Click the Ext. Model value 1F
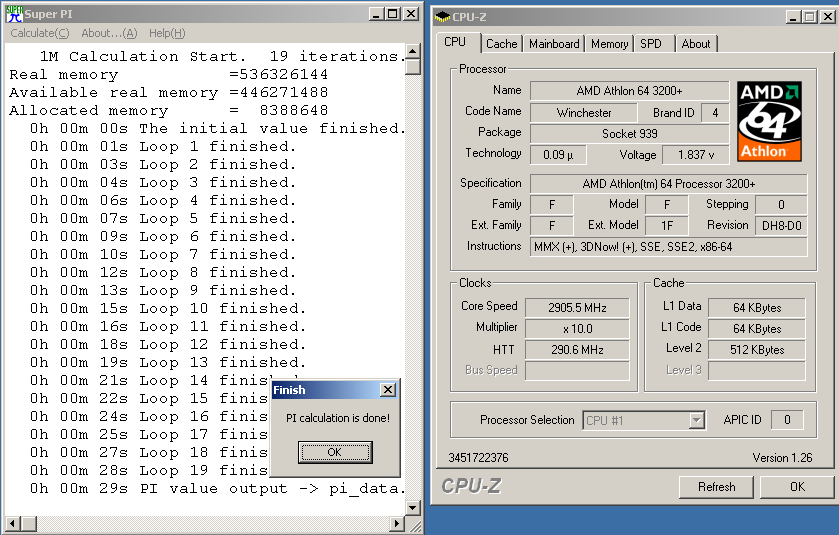 pyautogui.click(x=667, y=225)
